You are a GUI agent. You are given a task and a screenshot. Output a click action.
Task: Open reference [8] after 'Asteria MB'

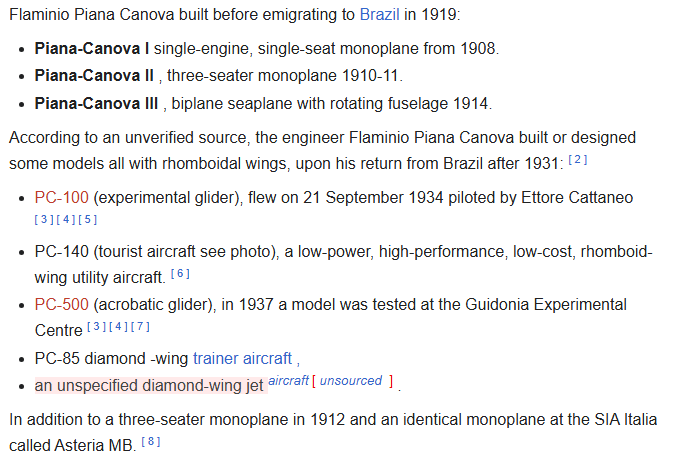150,441
